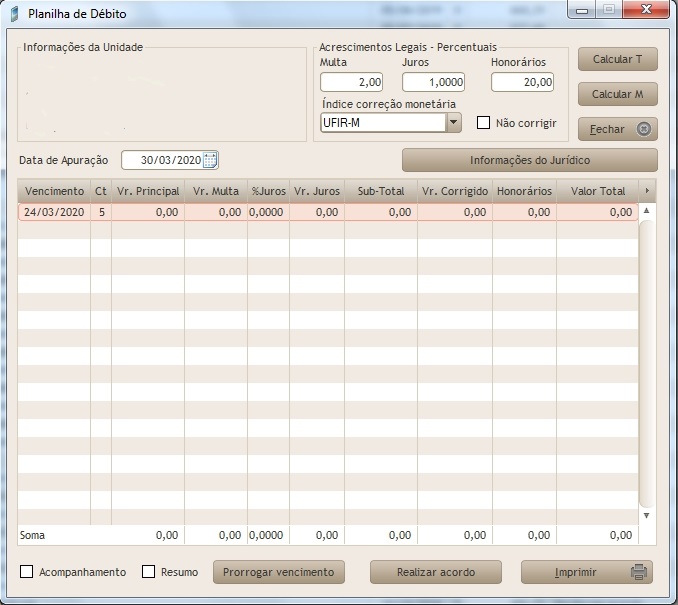This screenshot has width=678, height=605.
Task: Sort by the Vencimento column header
Action: (x=54, y=191)
